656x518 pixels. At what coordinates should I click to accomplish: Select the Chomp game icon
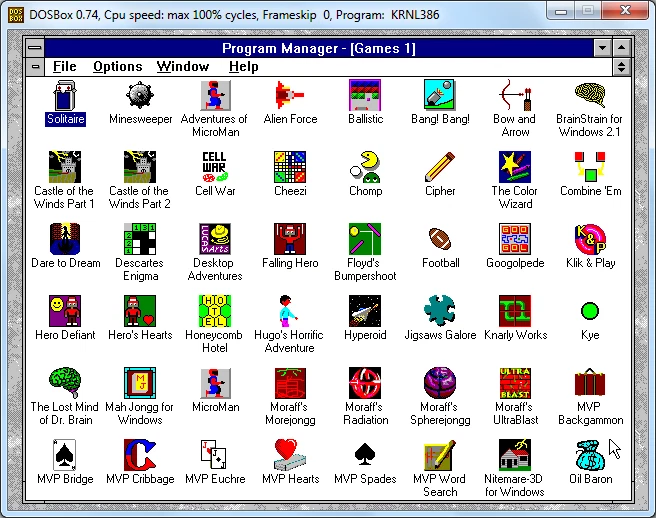pyautogui.click(x=365, y=167)
